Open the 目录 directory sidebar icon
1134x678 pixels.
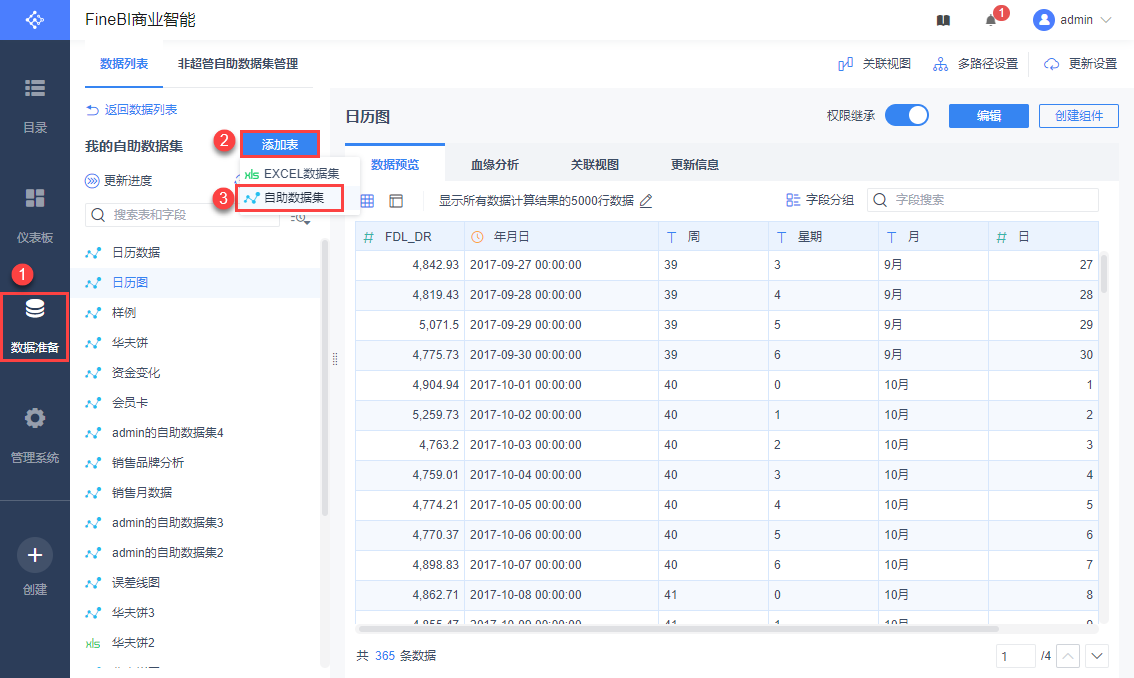point(35,89)
